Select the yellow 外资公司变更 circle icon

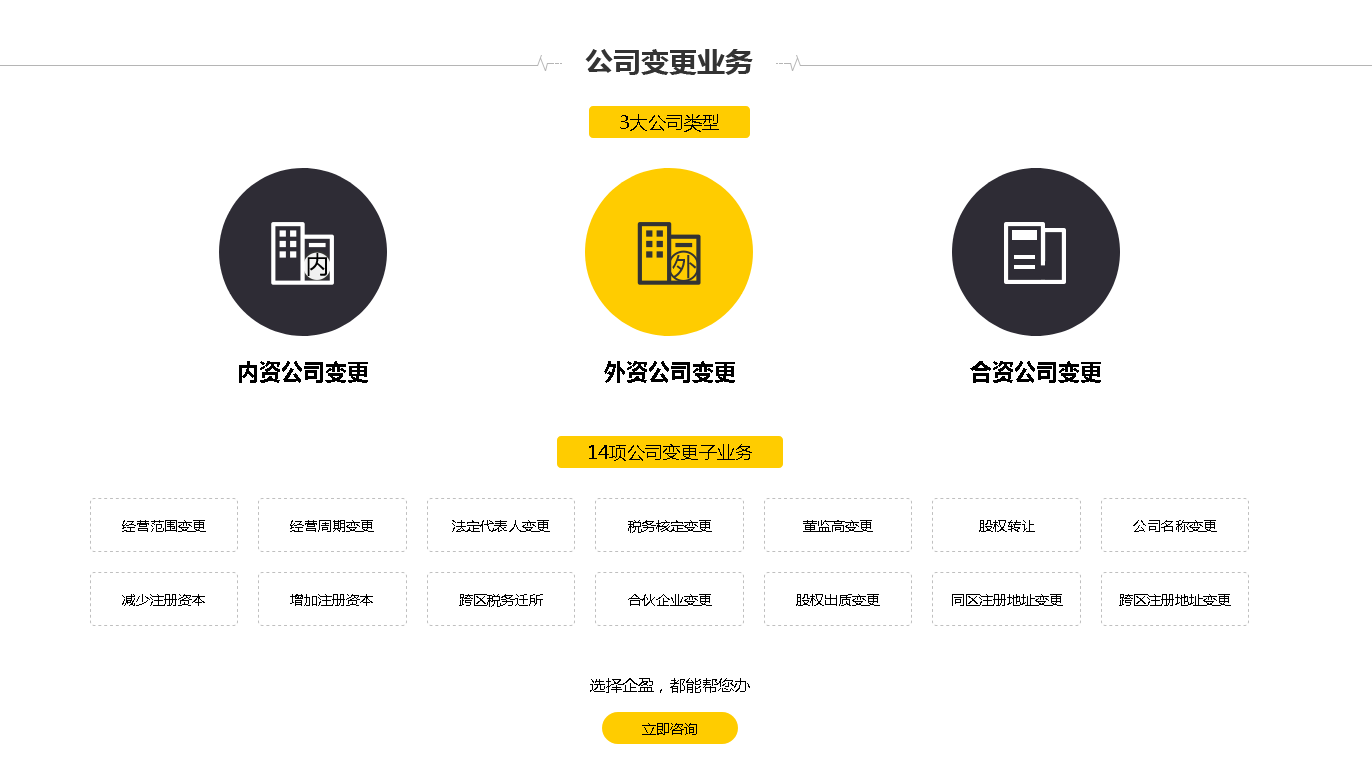[669, 252]
